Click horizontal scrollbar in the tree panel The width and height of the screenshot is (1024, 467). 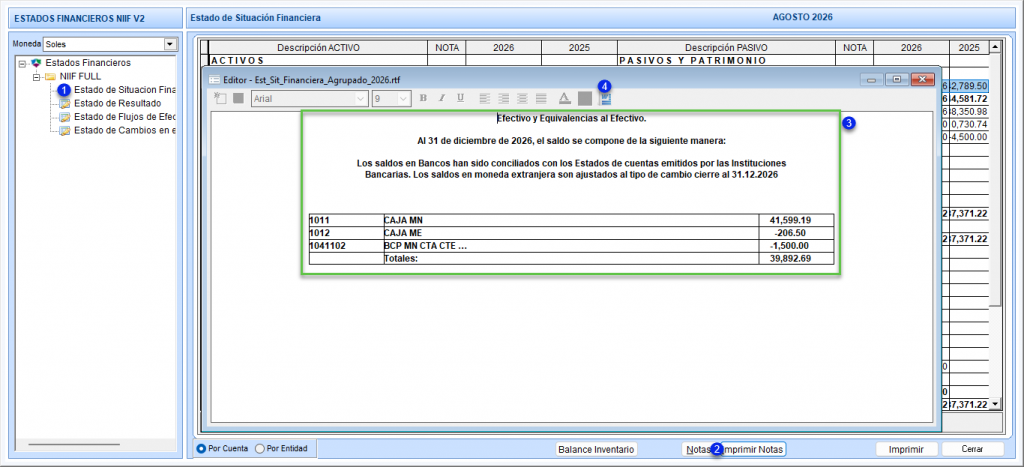72,445
